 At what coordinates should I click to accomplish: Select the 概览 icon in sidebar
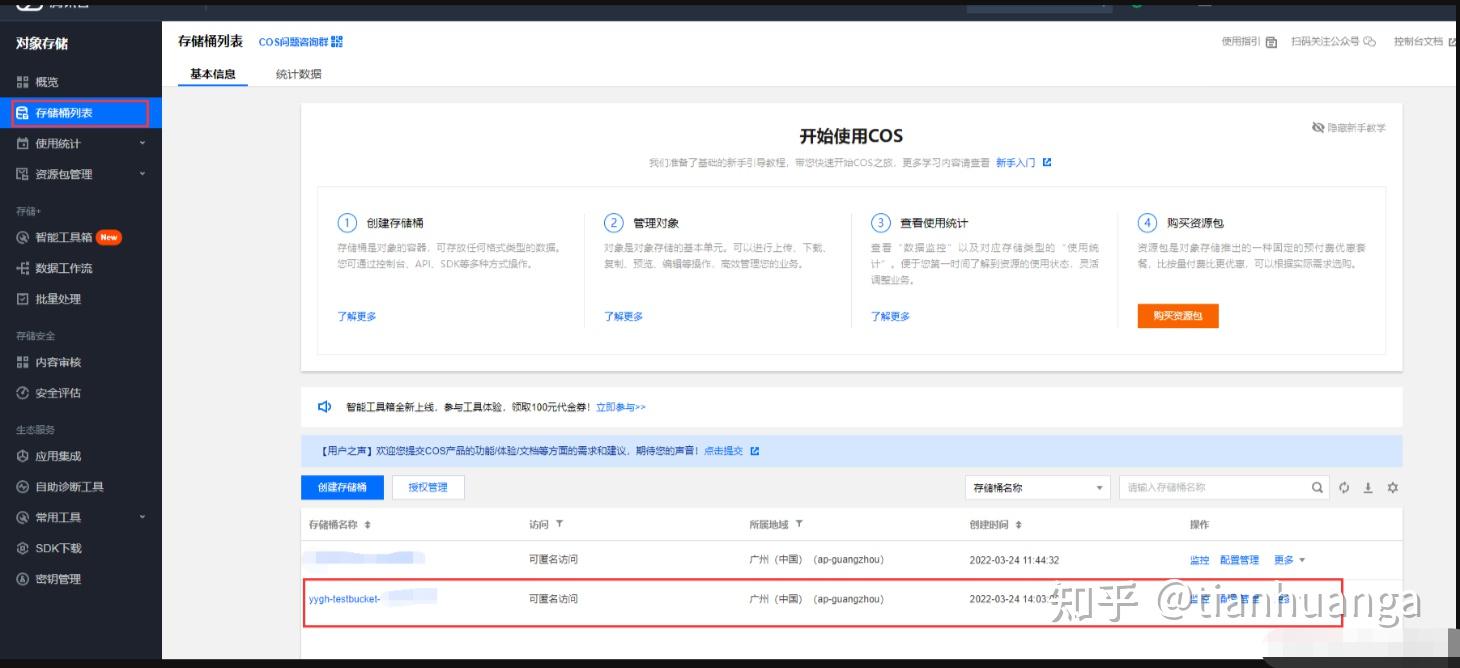coord(23,81)
